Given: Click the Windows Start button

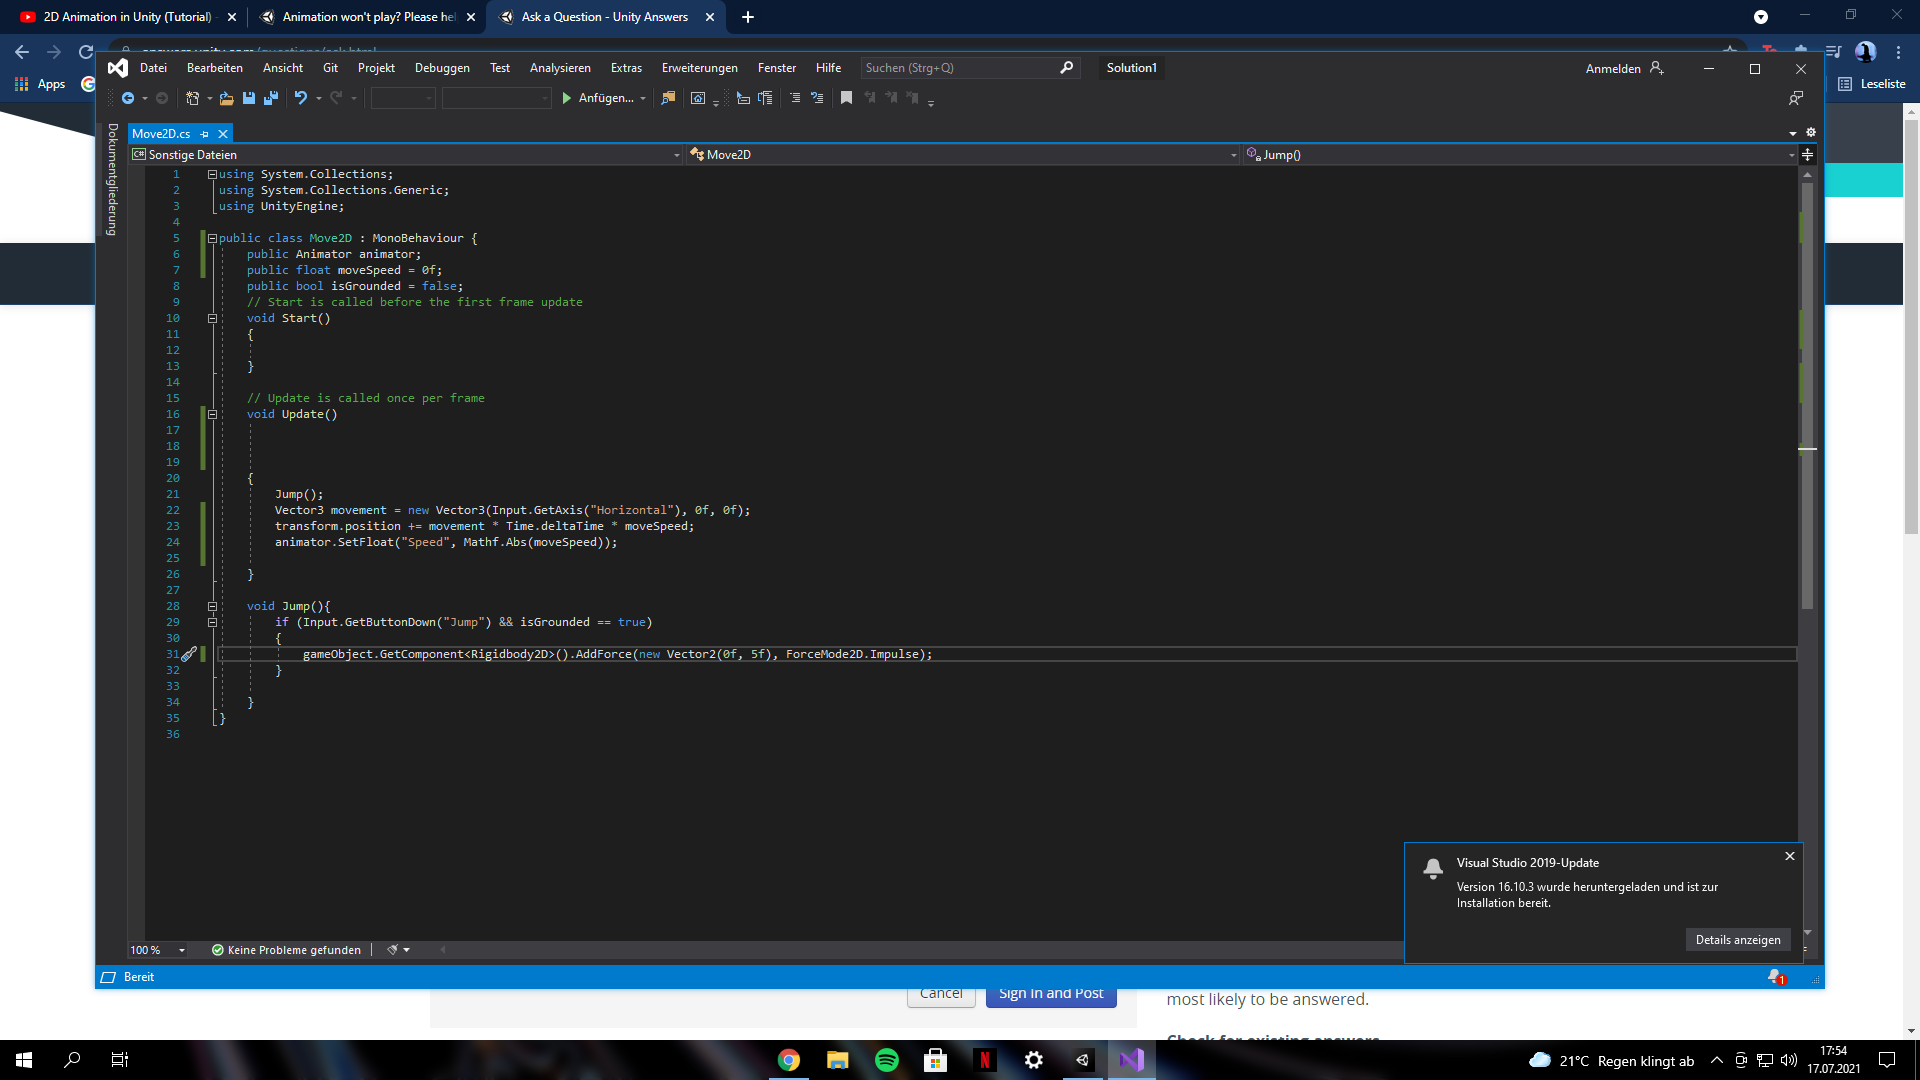Looking at the screenshot, I should click(x=24, y=1060).
